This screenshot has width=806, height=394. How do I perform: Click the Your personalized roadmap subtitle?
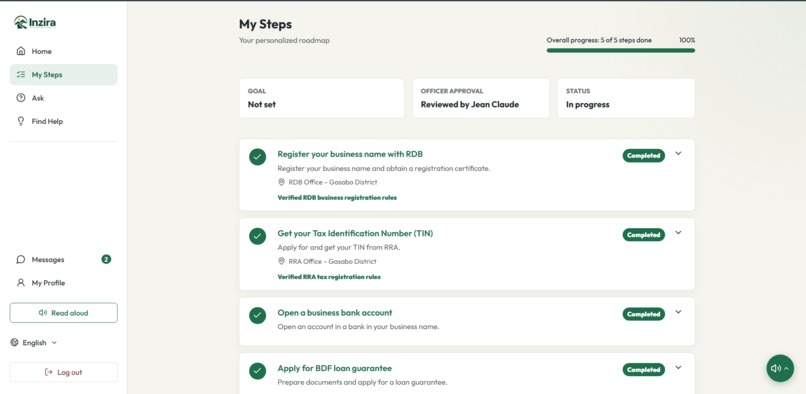[284, 40]
